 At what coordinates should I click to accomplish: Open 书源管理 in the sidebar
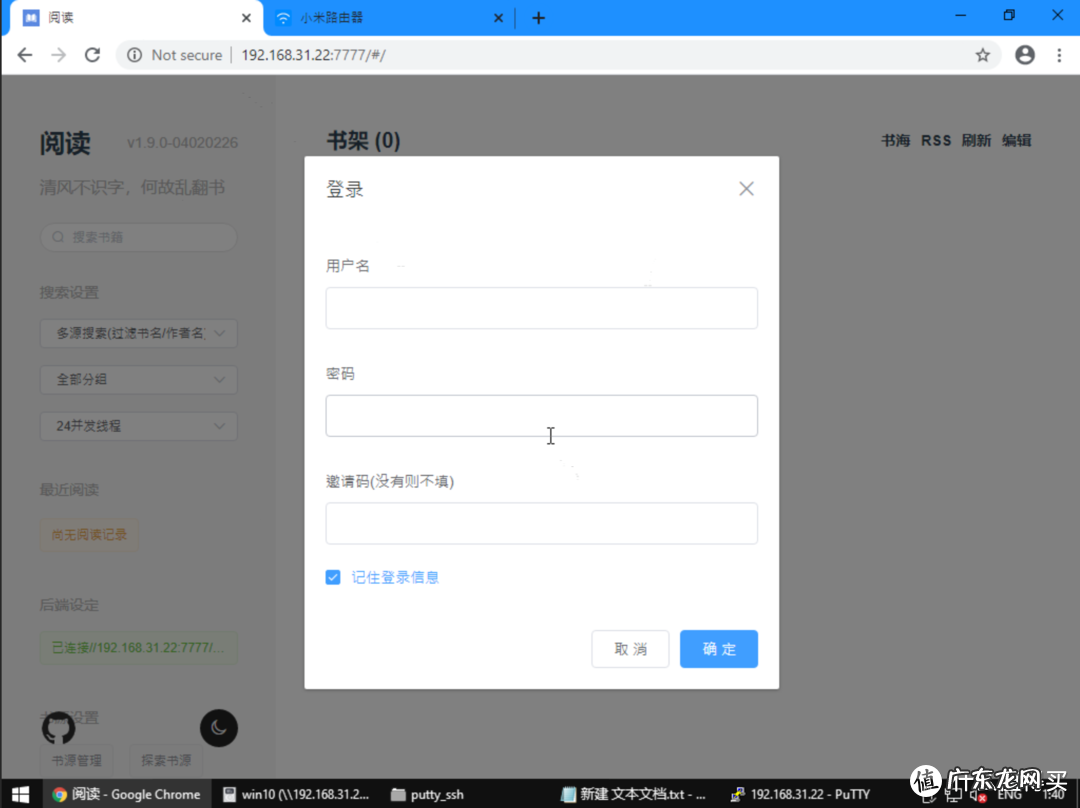tap(76, 760)
